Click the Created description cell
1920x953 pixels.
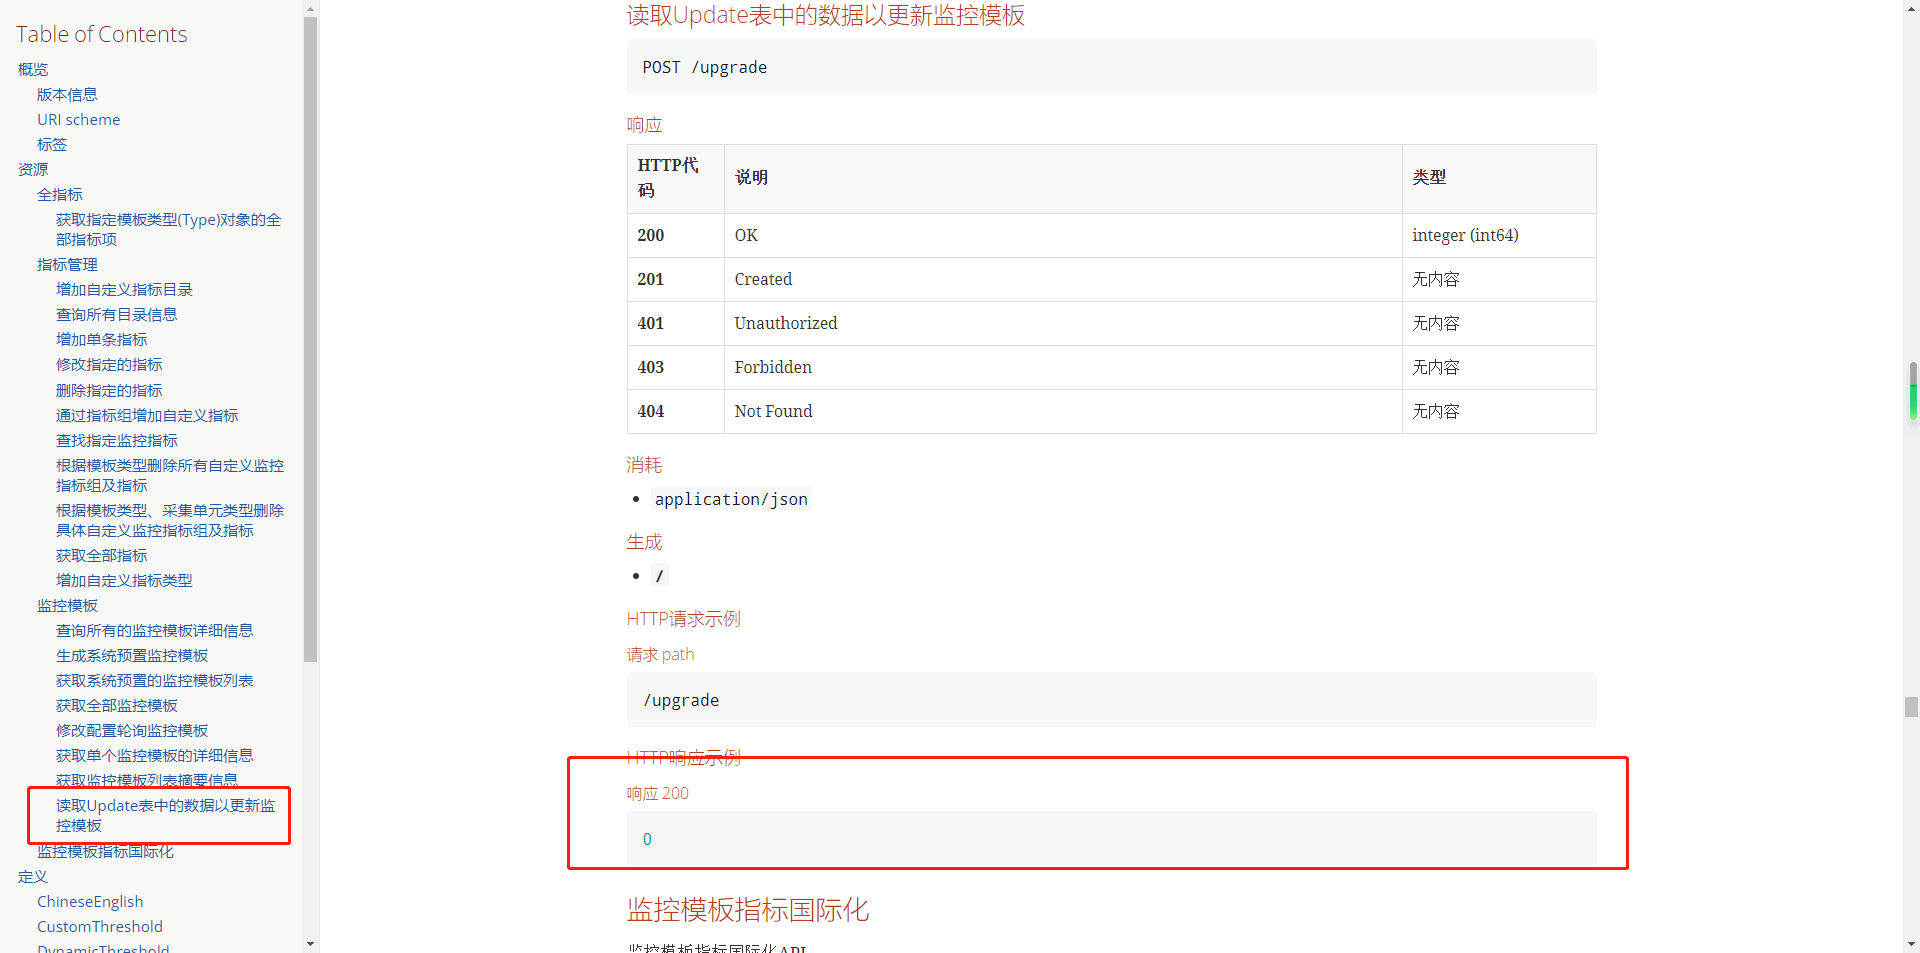(1063, 279)
